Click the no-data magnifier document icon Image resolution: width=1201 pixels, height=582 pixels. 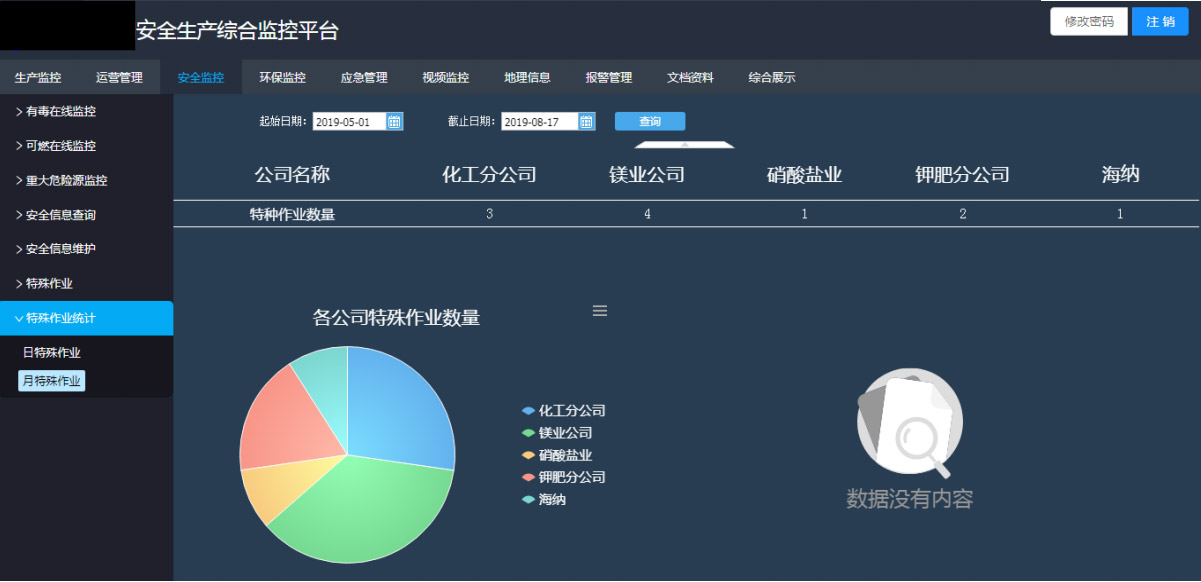(x=909, y=422)
